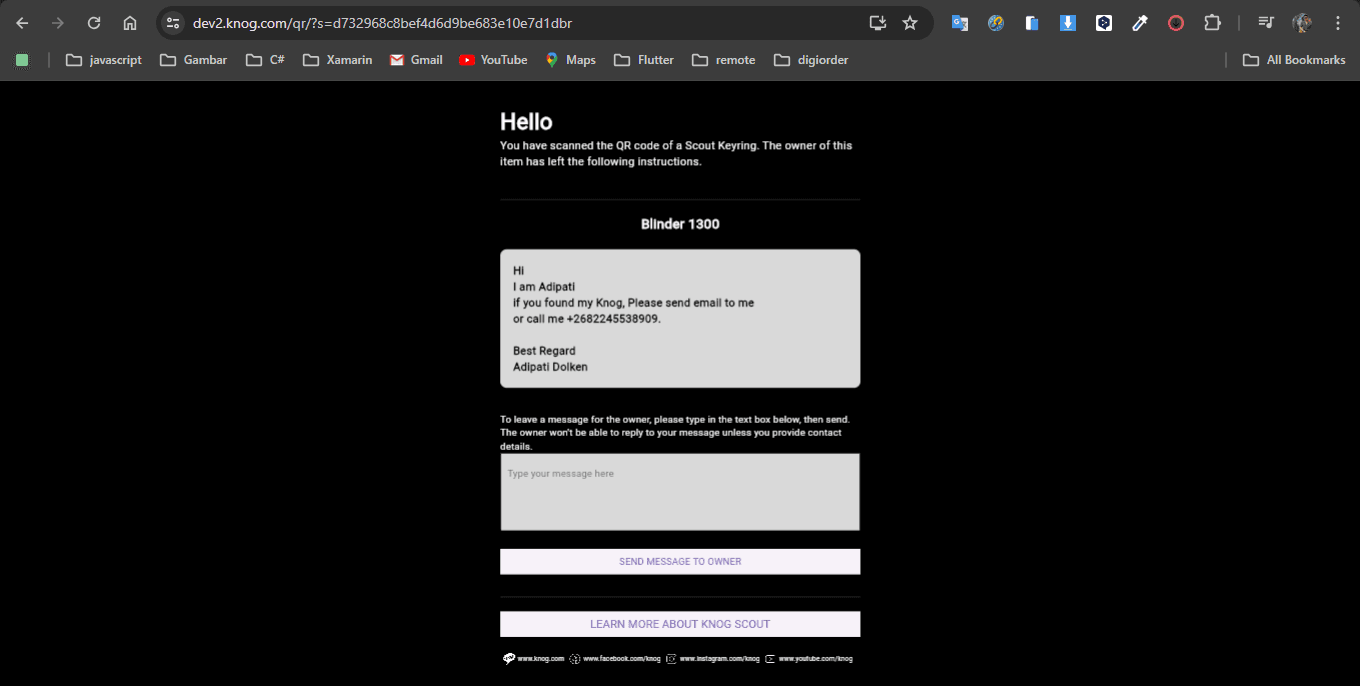1360x686 pixels.
Task: Go back with the browser back arrow
Action: coord(22,23)
